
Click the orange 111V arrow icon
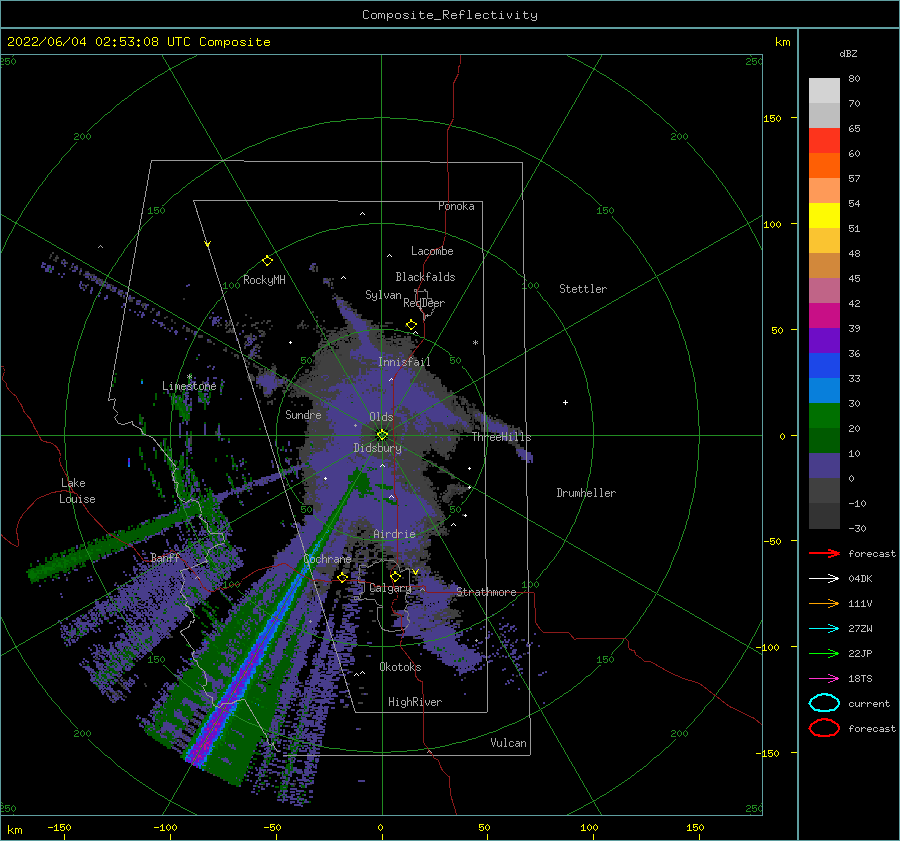click(x=824, y=603)
